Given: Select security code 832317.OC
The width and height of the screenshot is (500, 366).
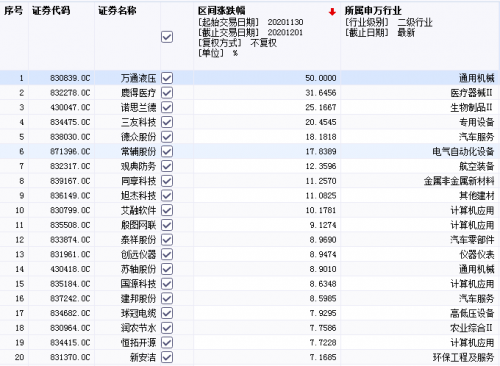Looking at the screenshot, I should (70, 166).
